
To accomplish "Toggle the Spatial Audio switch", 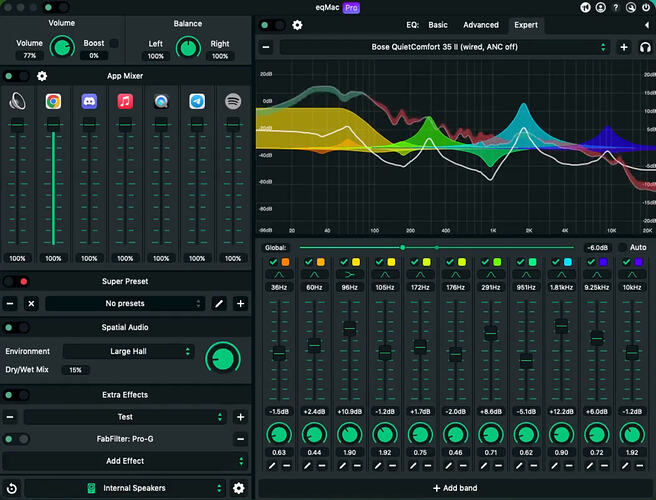I will pyautogui.click(x=16, y=328).
